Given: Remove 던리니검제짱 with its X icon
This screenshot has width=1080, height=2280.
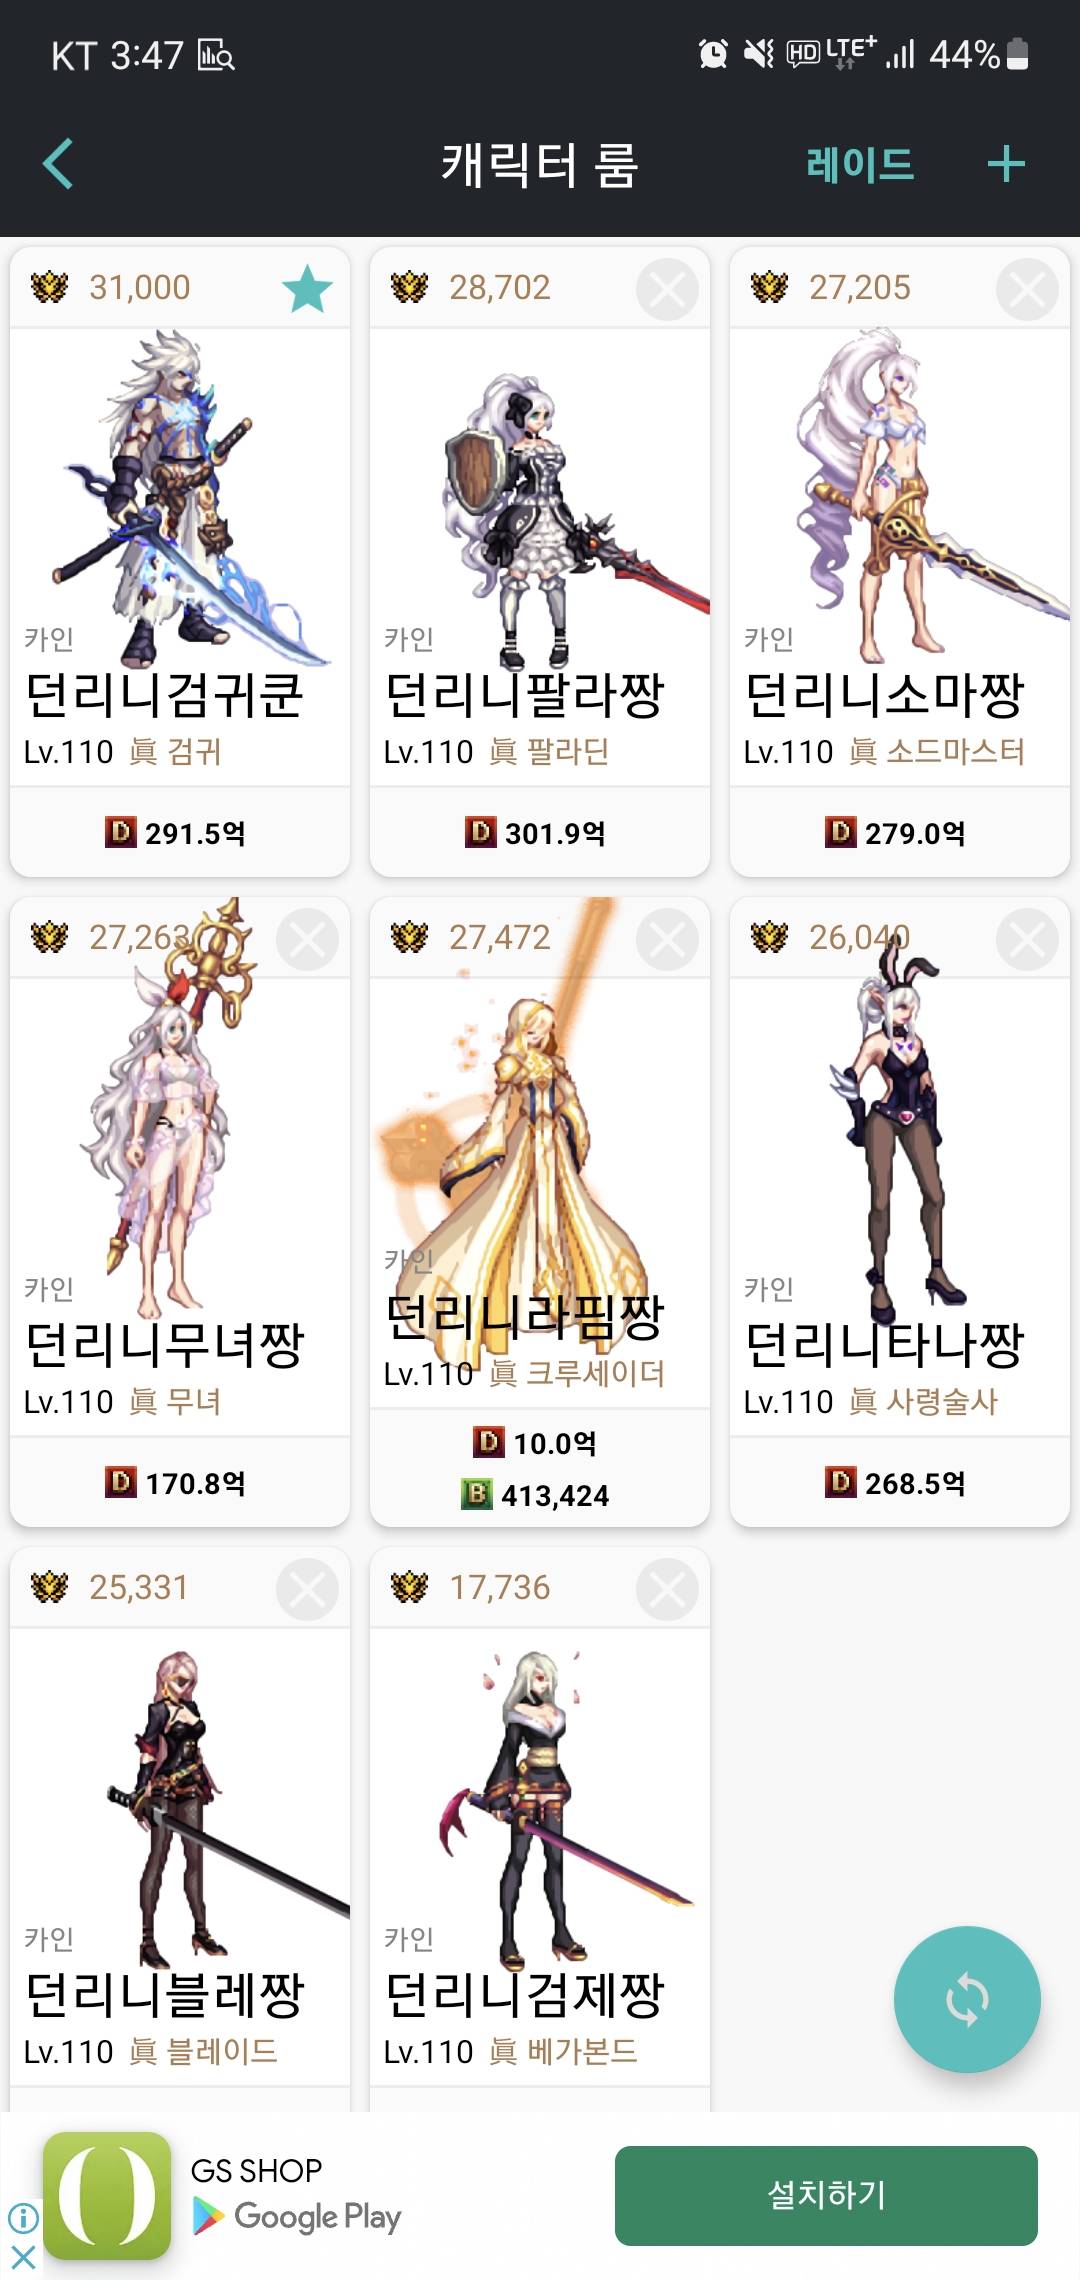Looking at the screenshot, I should tap(667, 1589).
